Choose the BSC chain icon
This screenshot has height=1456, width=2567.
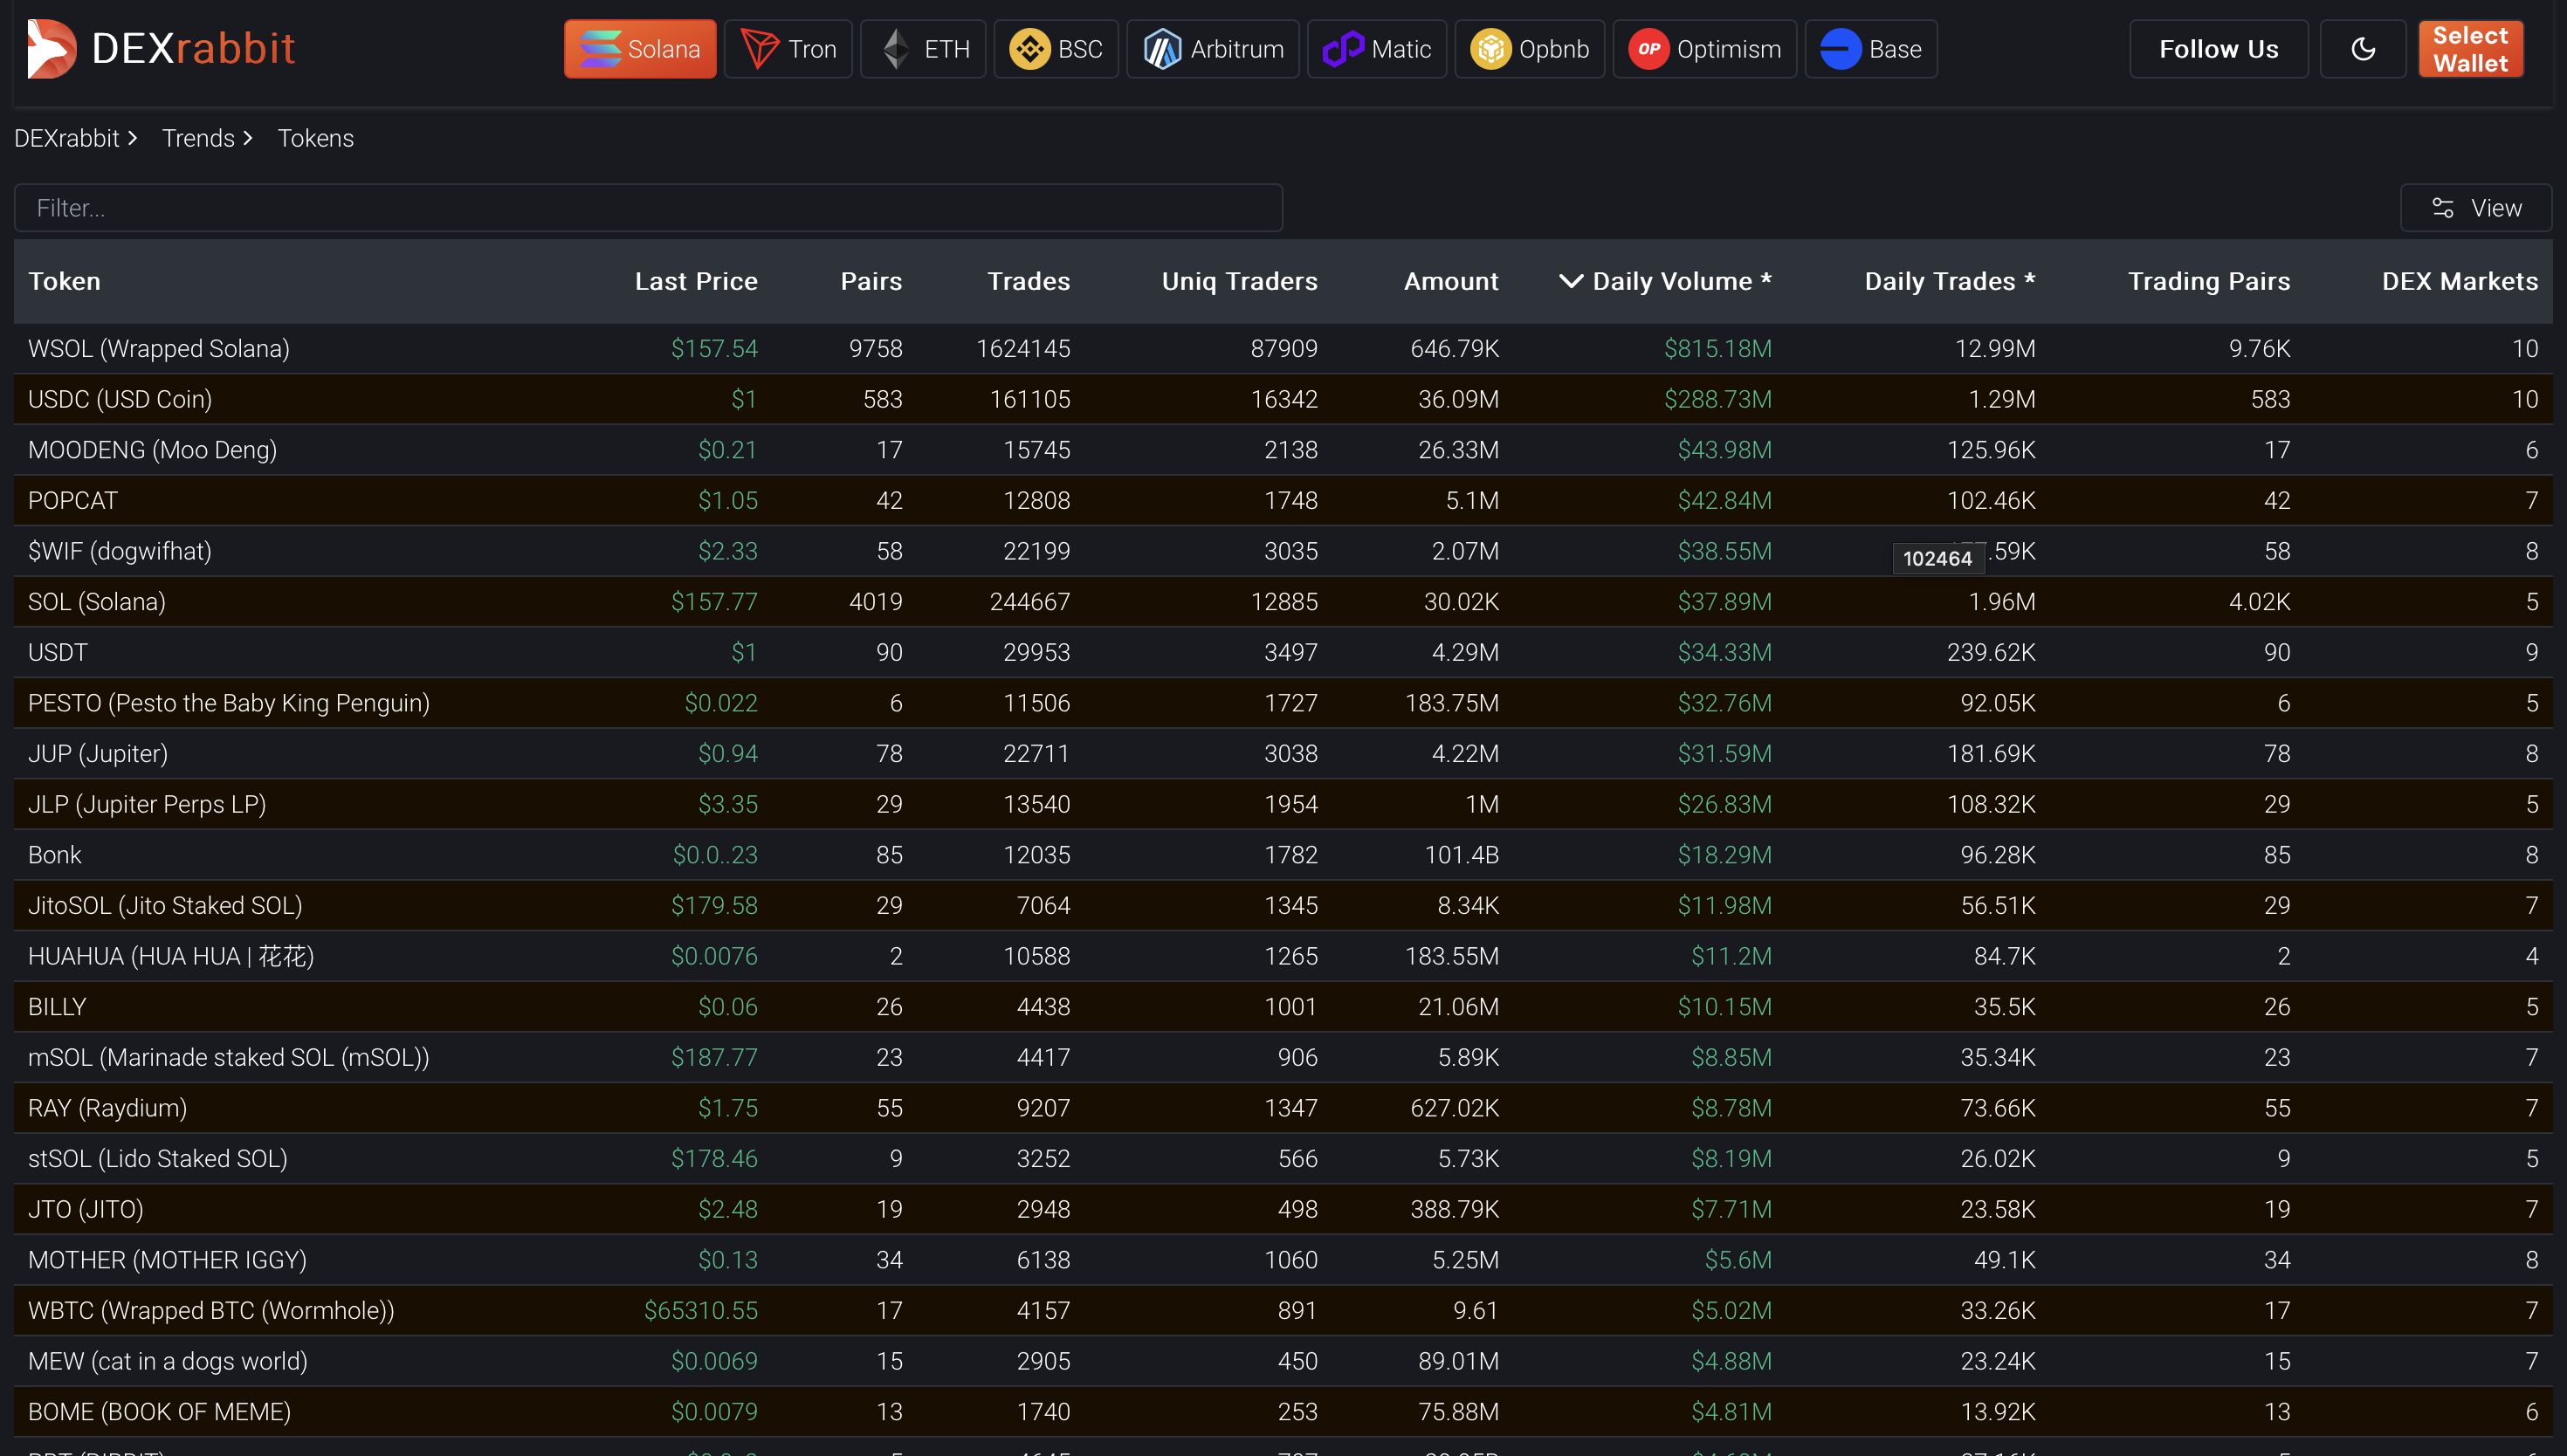coord(1029,49)
